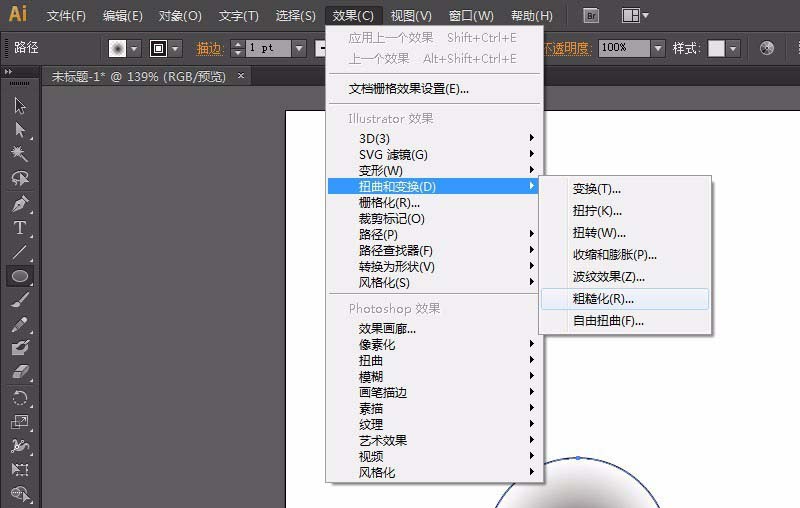Select the Scale tool

point(20,422)
